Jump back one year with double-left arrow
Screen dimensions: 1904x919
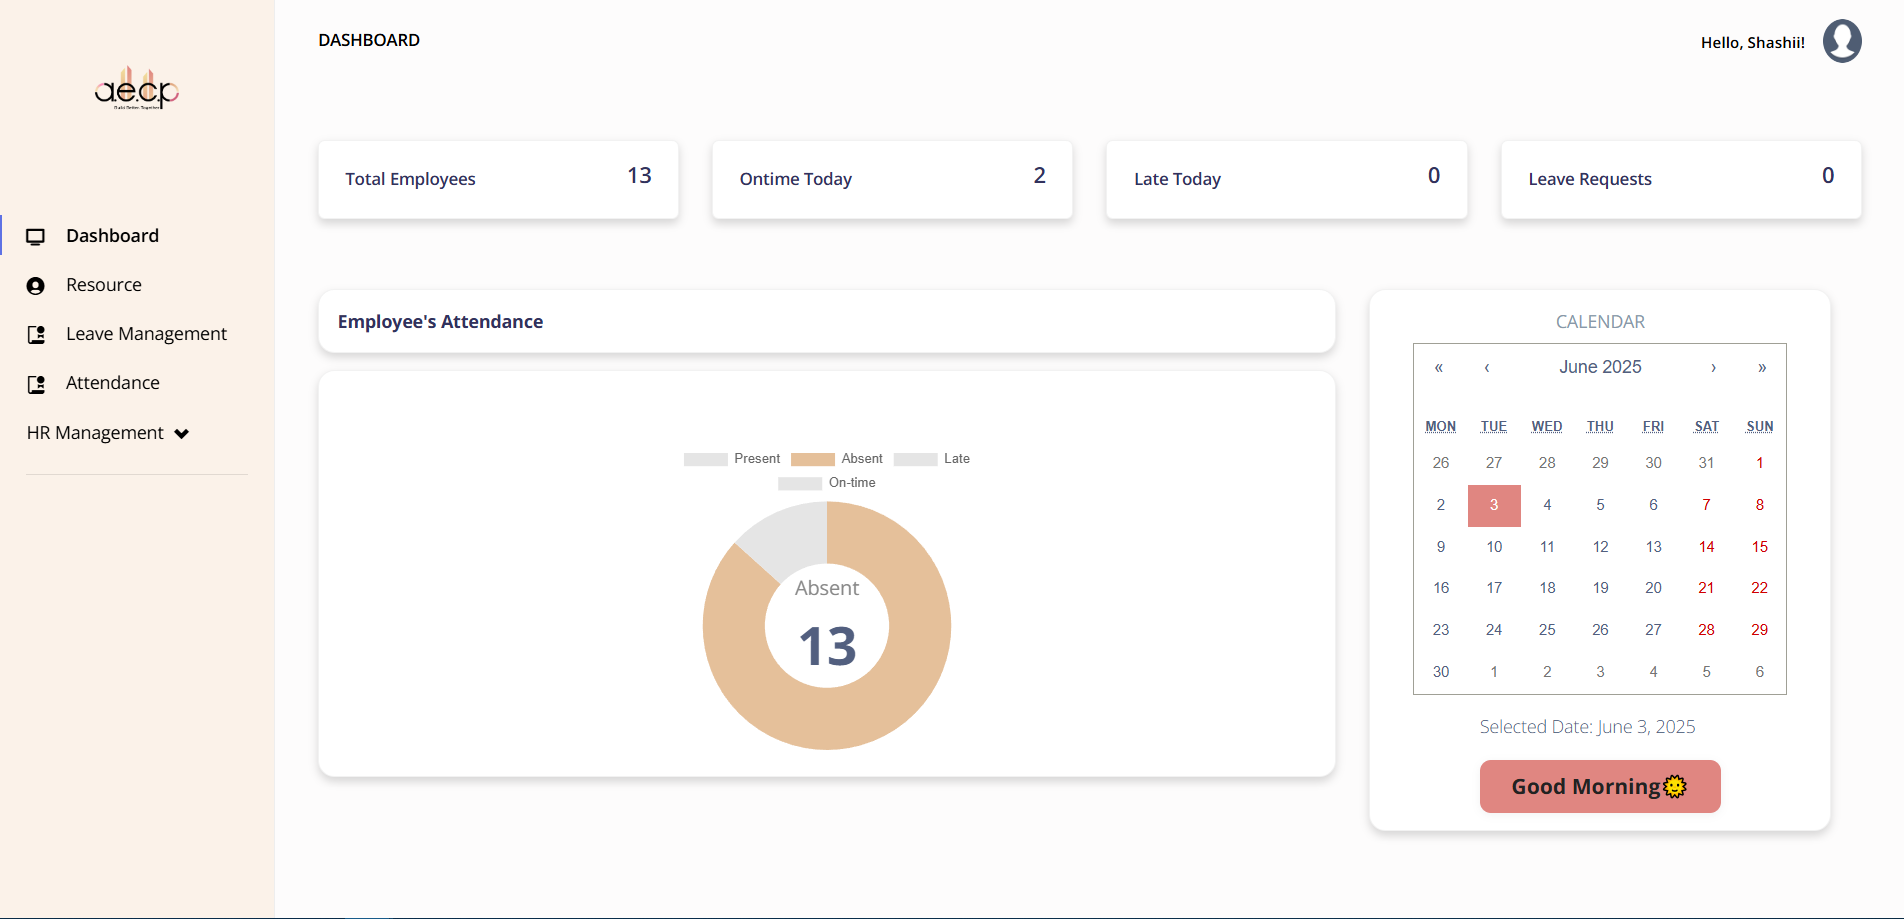[1439, 368]
